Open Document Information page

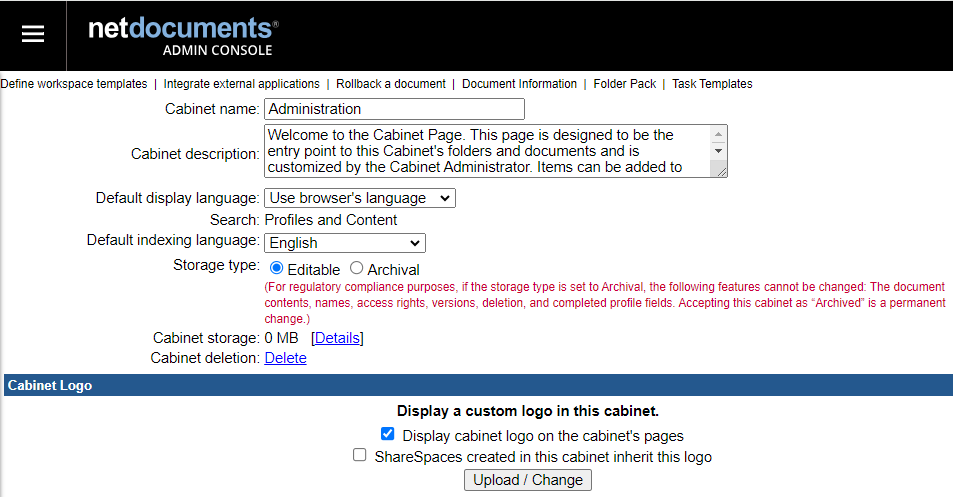[519, 84]
